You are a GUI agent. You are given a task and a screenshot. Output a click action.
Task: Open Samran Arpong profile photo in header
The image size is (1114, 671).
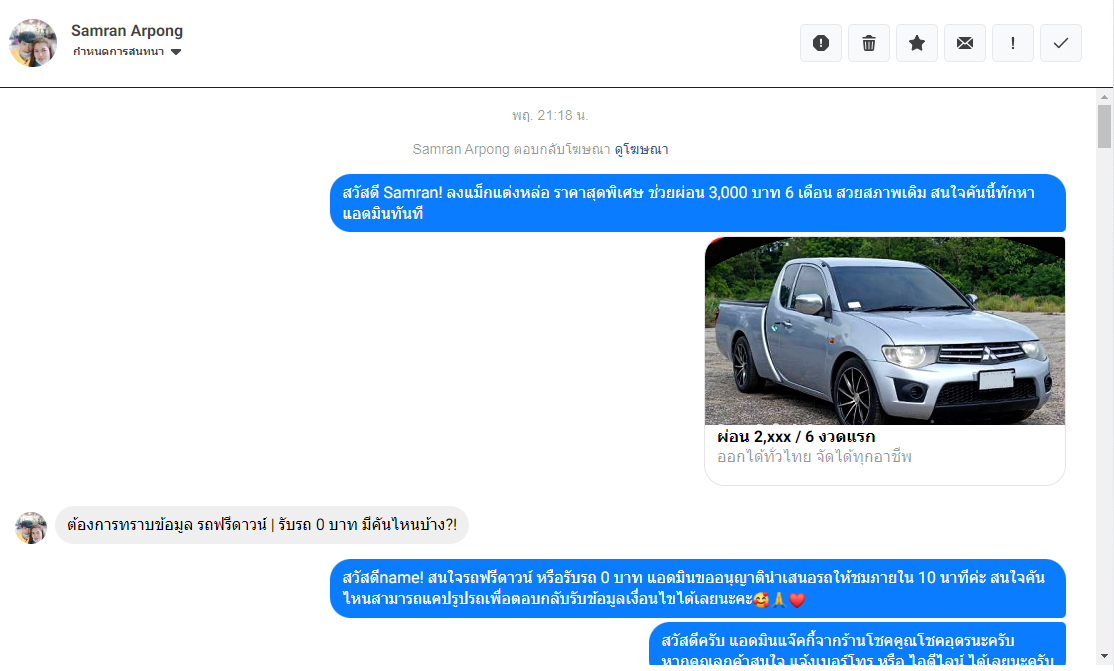(x=33, y=43)
